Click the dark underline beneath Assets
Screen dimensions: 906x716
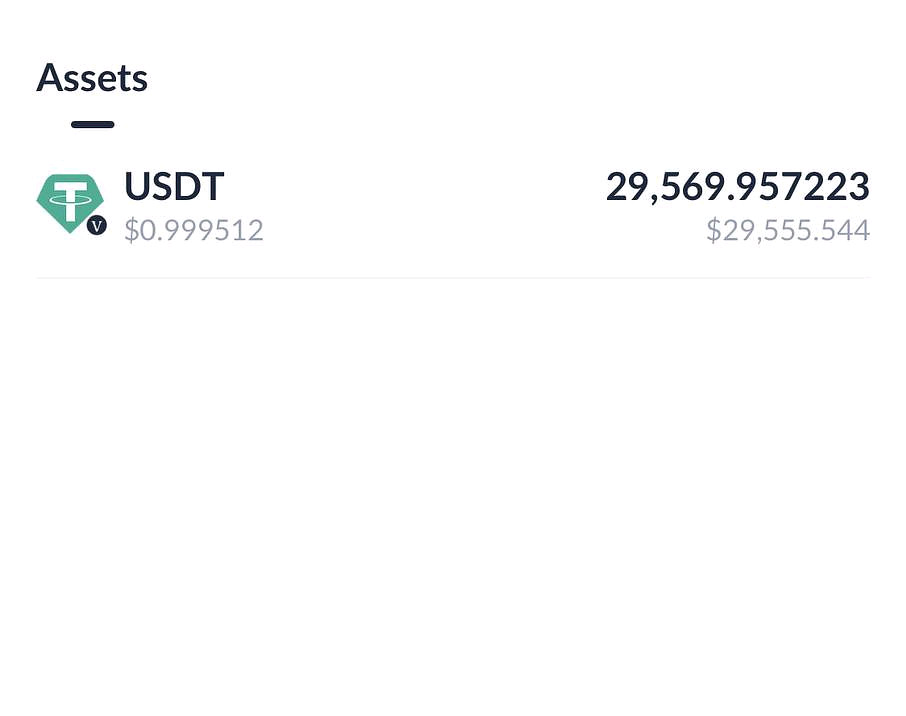[92, 124]
